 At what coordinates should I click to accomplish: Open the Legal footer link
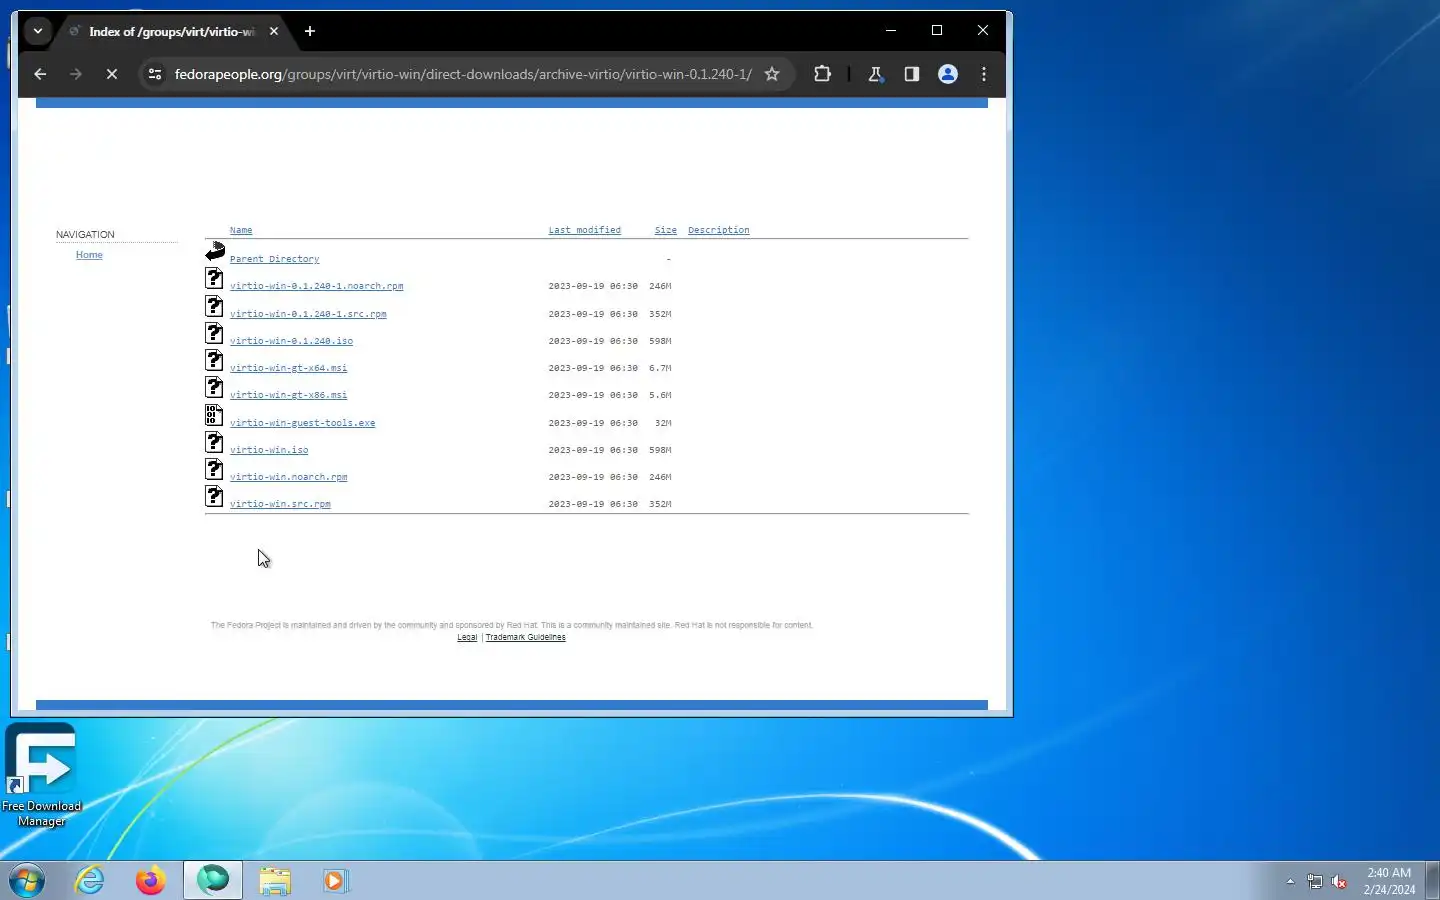(x=467, y=637)
